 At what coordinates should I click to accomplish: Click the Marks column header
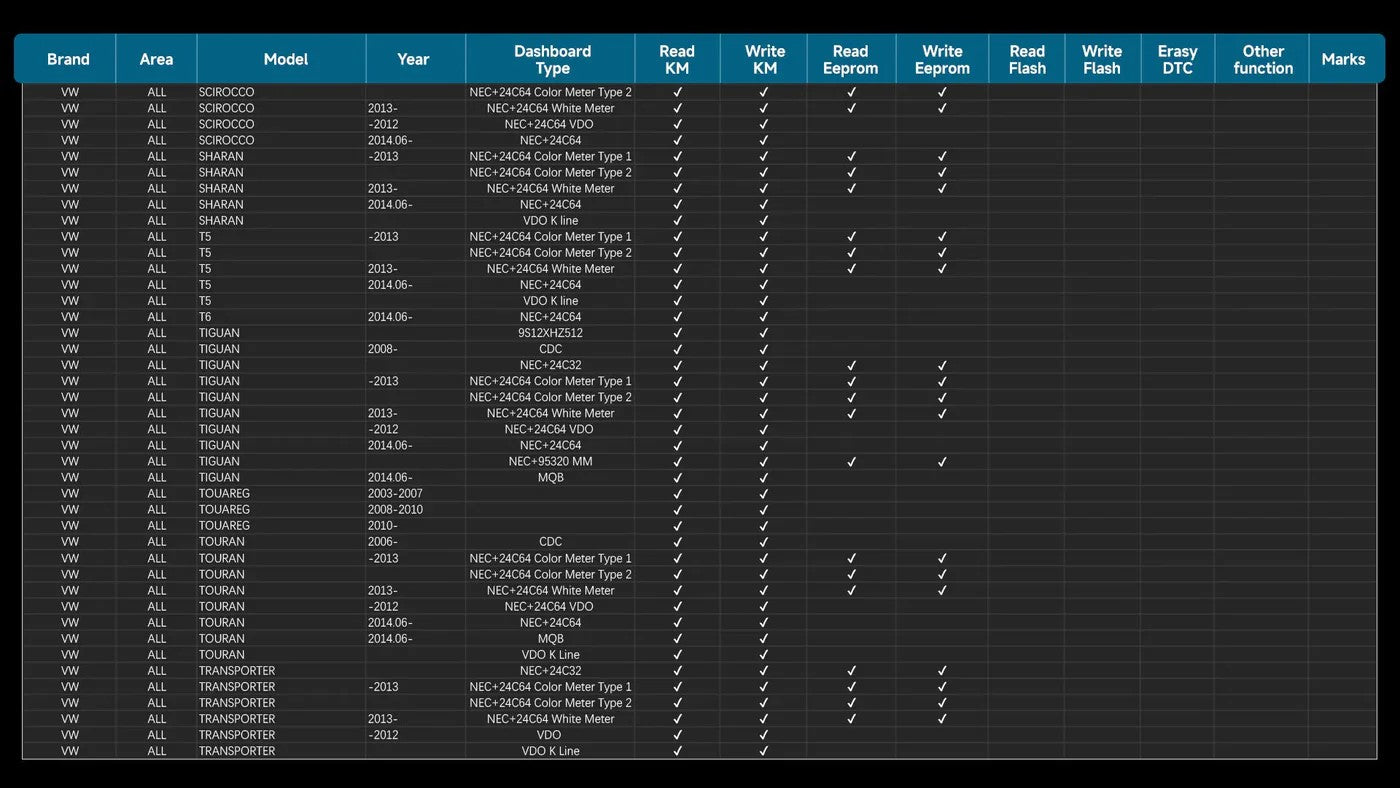pyautogui.click(x=1342, y=59)
